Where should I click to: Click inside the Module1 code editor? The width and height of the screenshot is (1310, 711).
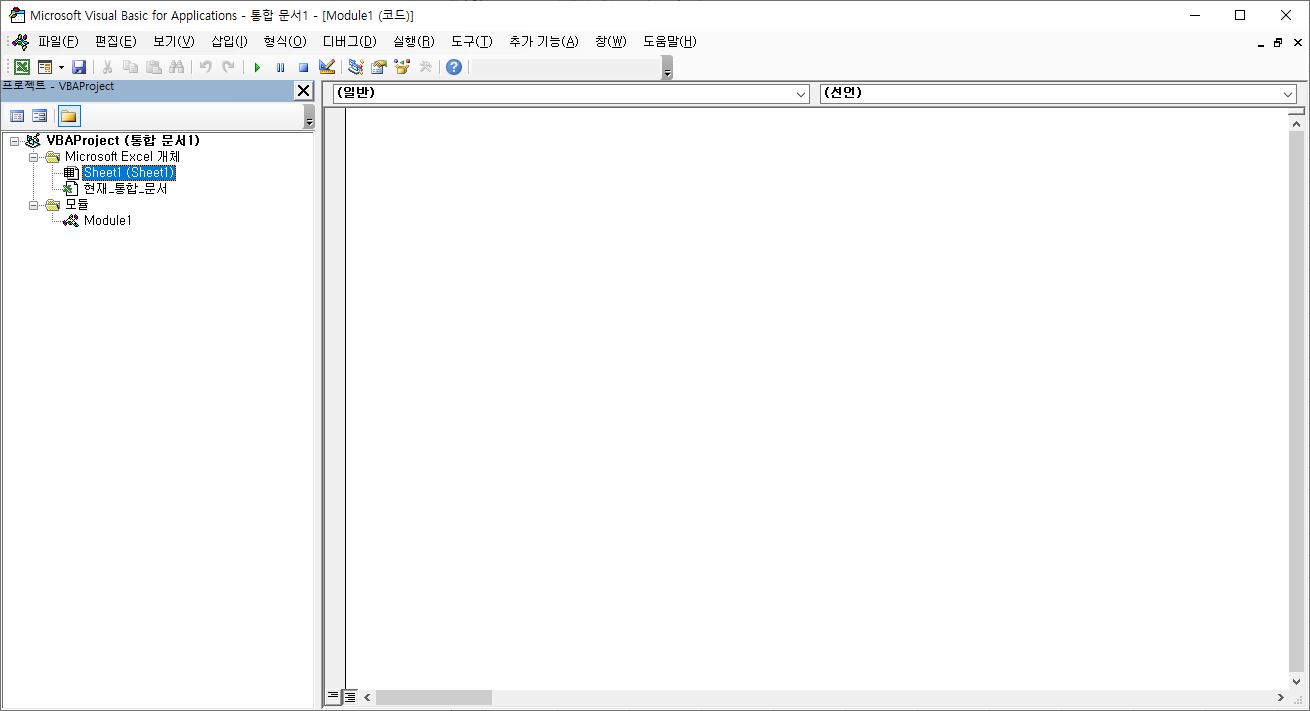click(817, 398)
